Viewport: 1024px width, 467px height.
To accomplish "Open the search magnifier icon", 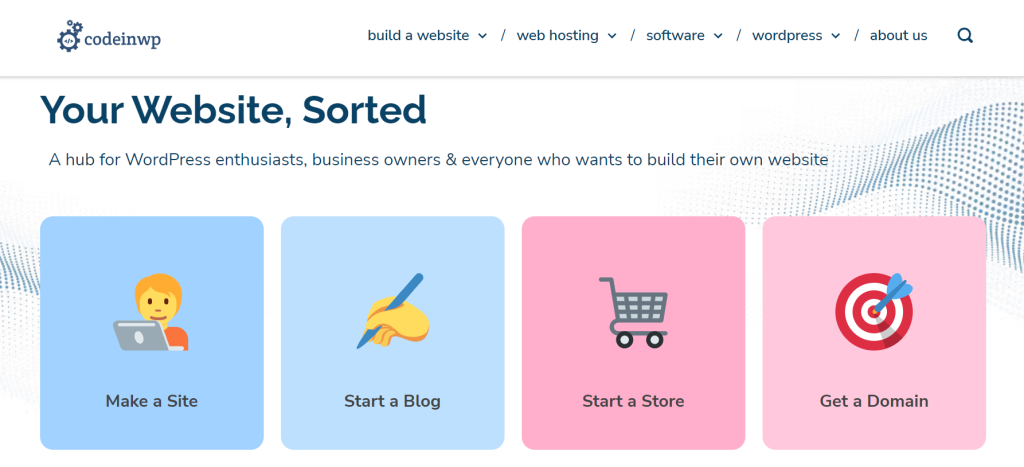I will pyautogui.click(x=965, y=35).
